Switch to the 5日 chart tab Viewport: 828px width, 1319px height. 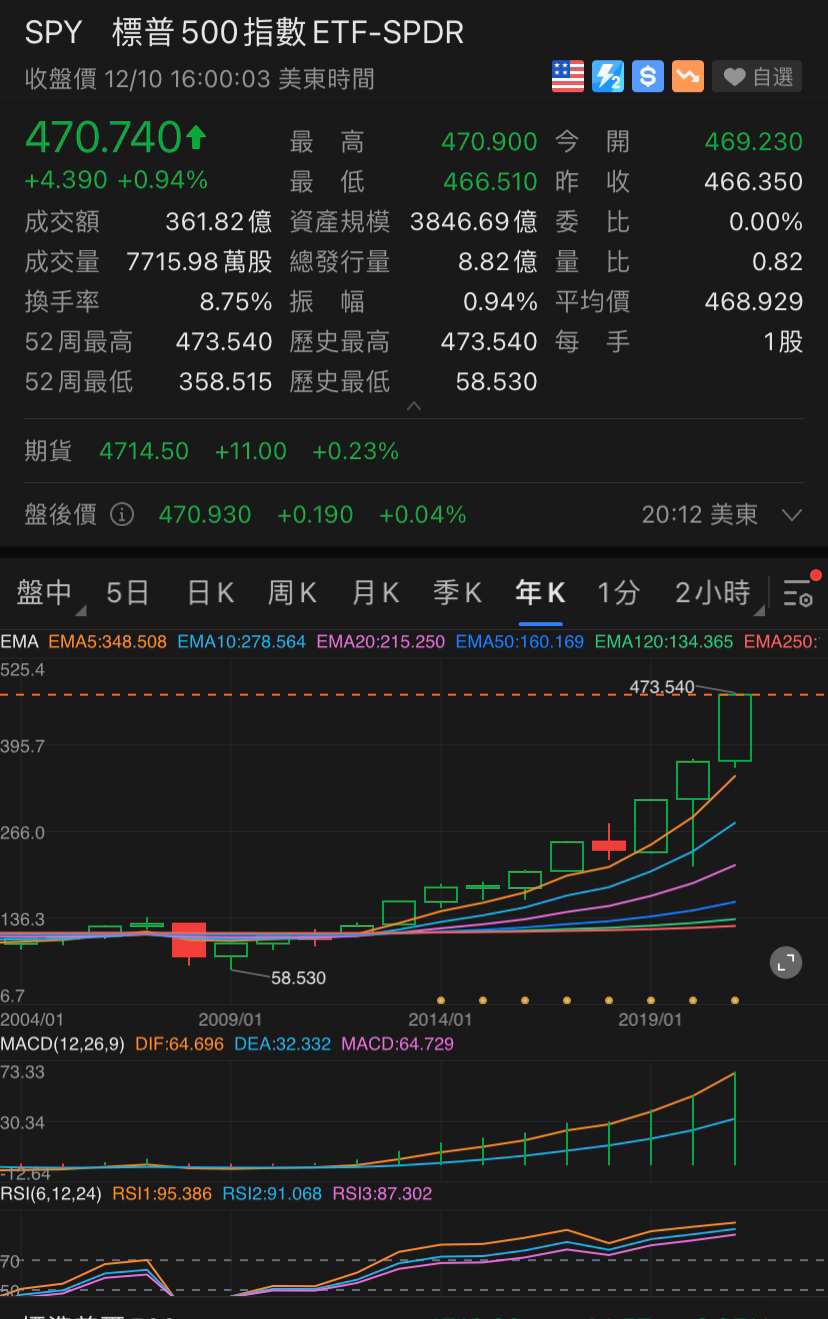(x=127, y=593)
